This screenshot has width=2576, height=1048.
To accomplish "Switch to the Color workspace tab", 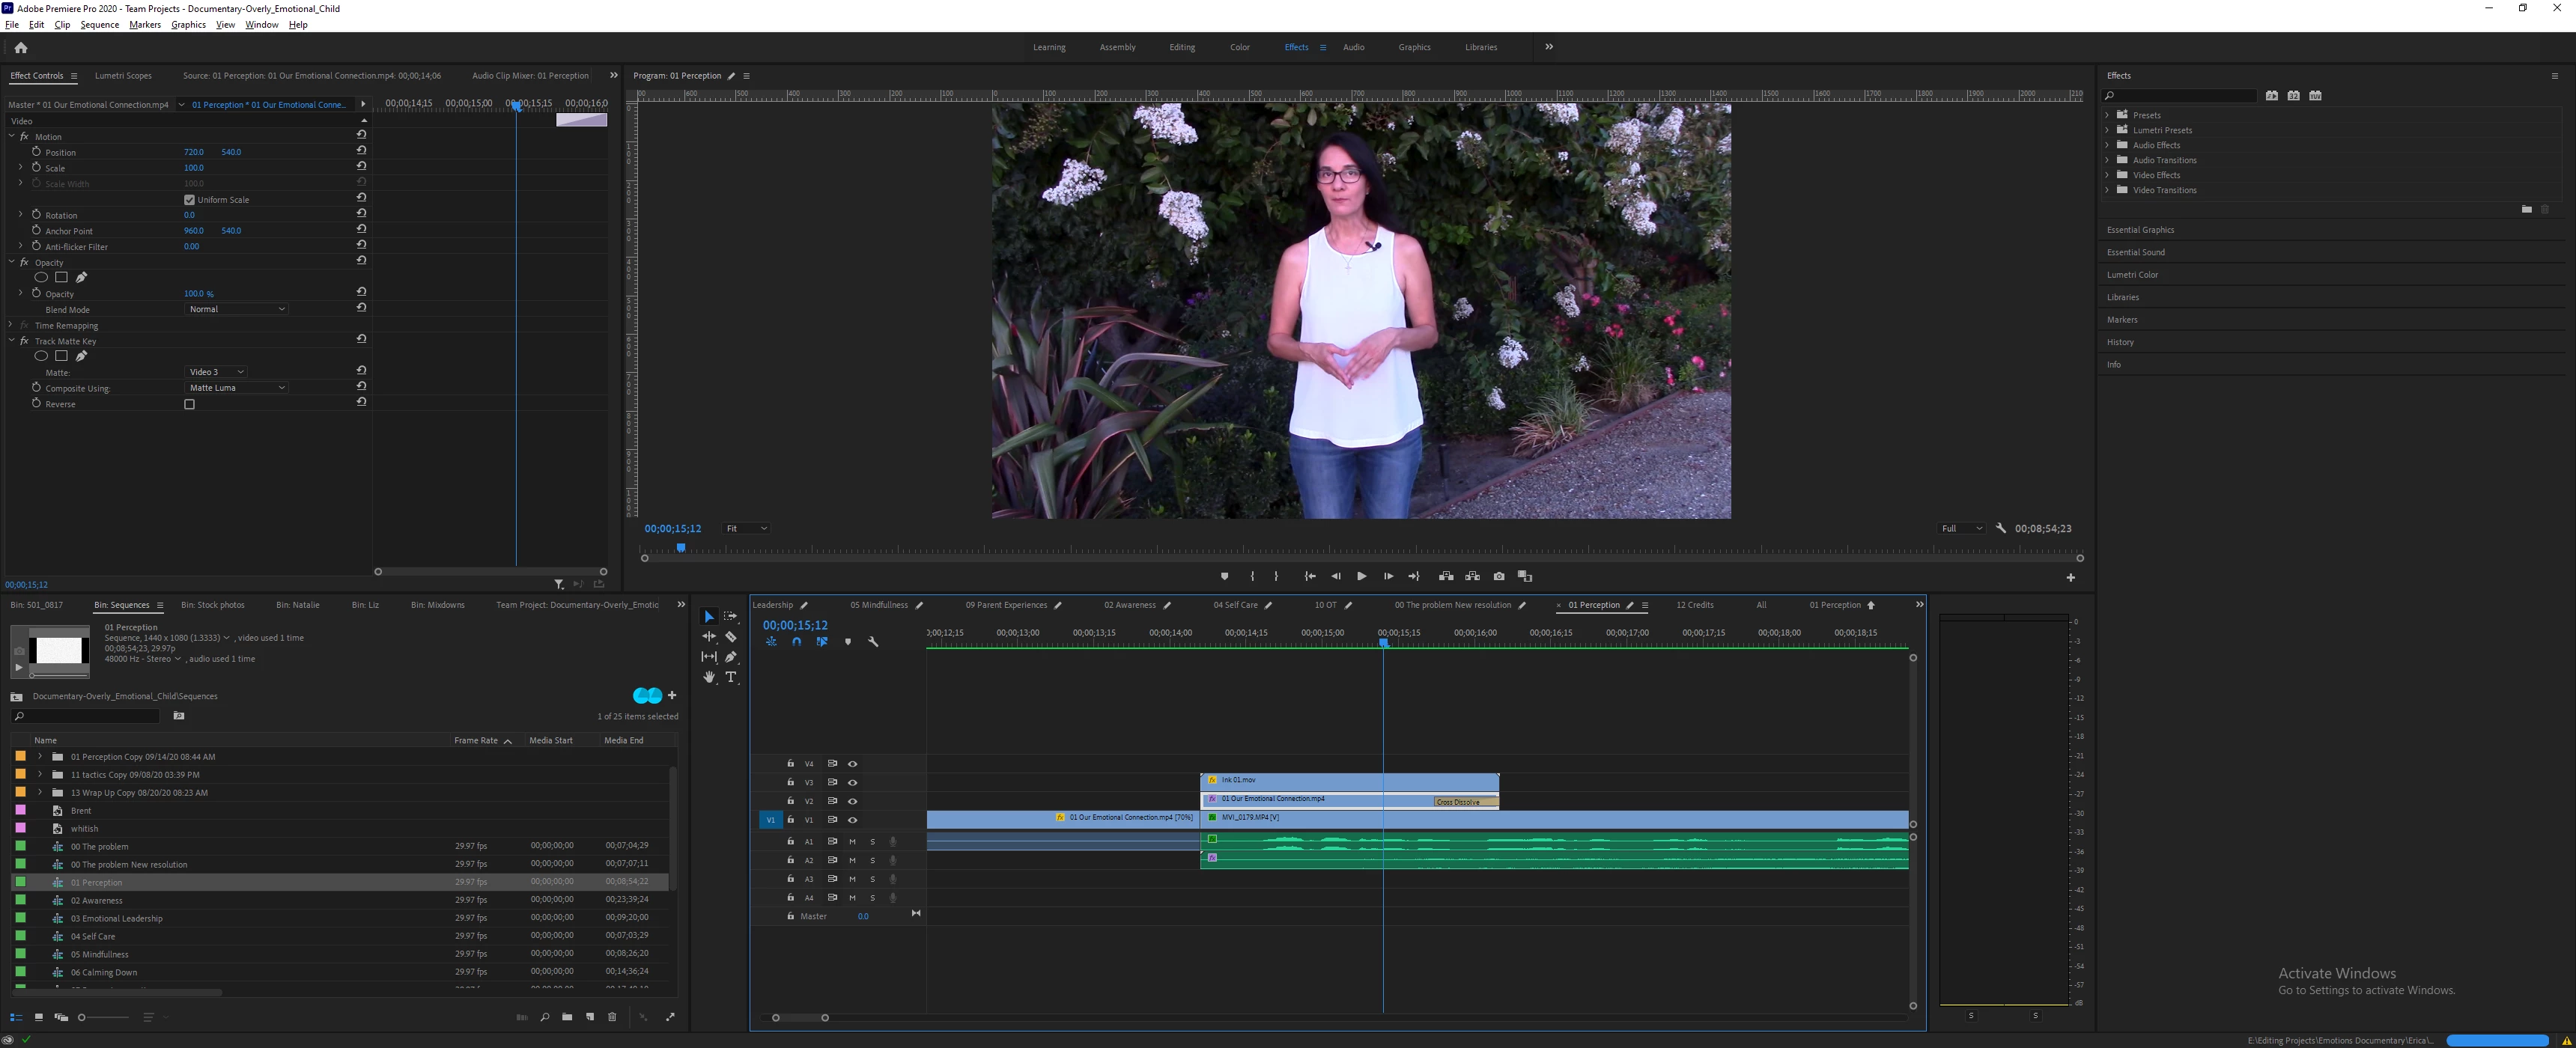I will pos(1239,47).
